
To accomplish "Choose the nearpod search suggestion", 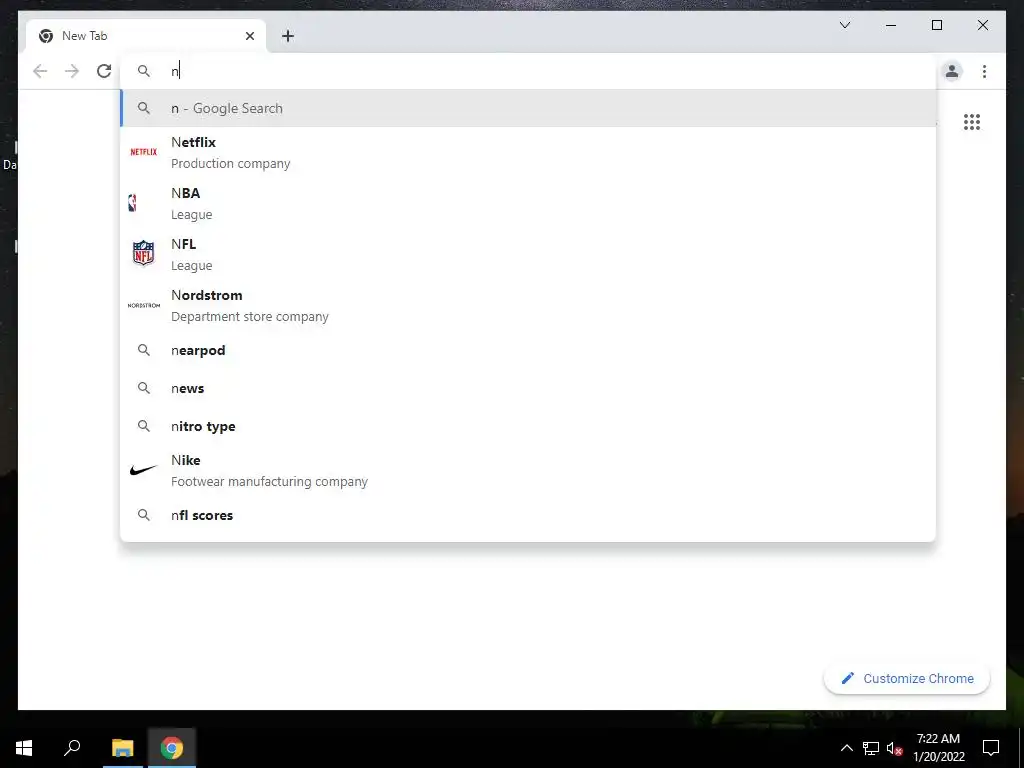I will click(528, 351).
